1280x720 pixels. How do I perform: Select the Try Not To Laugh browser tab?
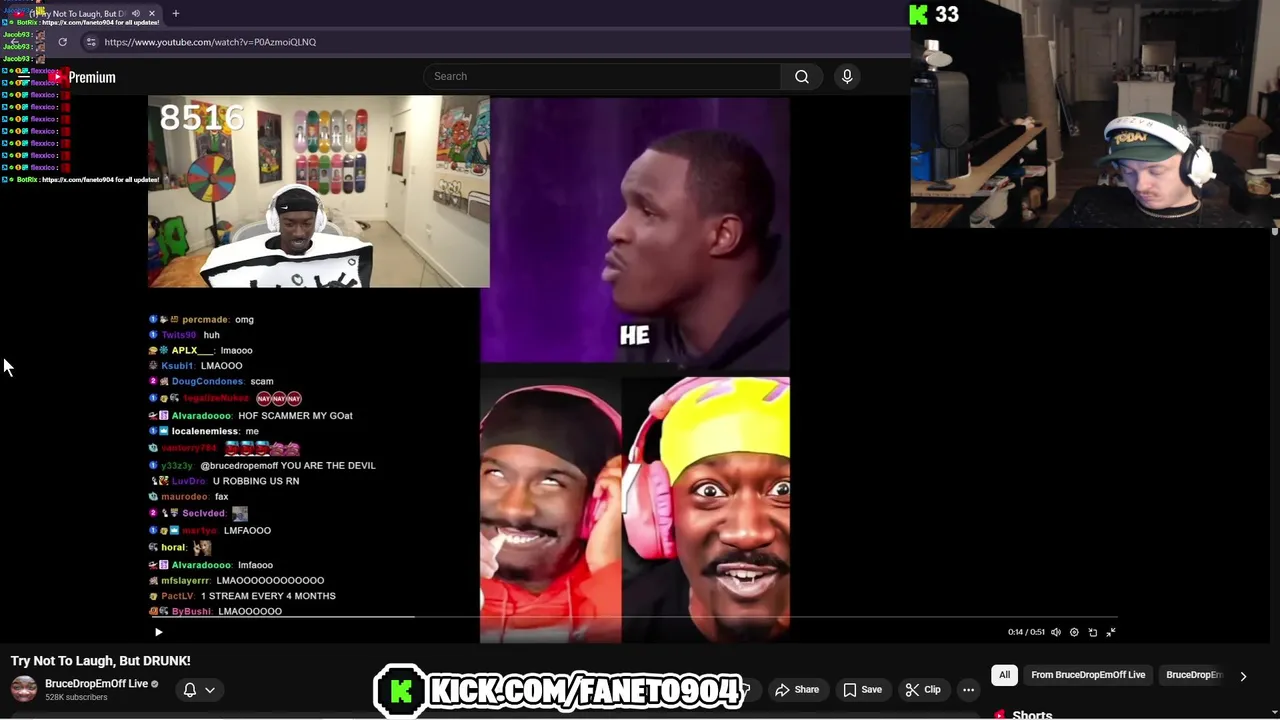(x=85, y=13)
